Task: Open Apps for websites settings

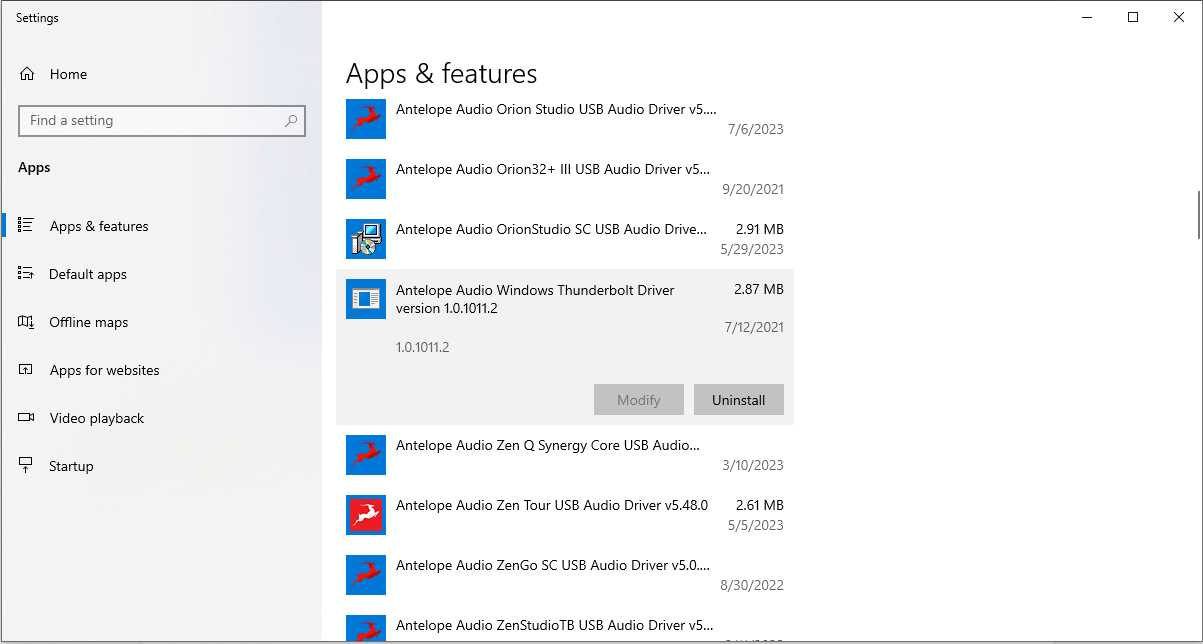Action: tap(161, 370)
